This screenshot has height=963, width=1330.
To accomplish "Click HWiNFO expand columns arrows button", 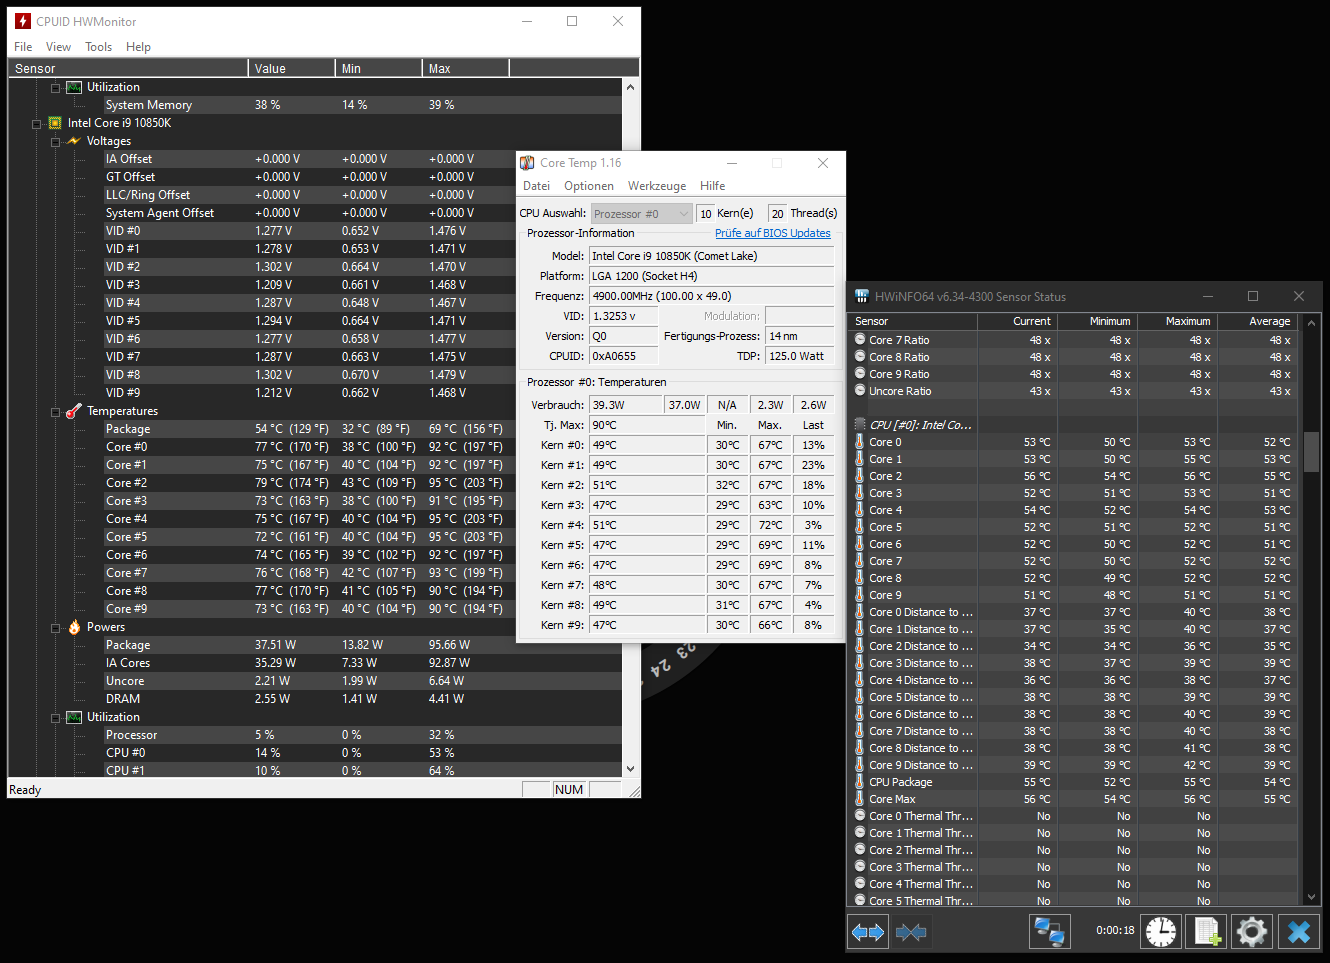I will [x=867, y=932].
